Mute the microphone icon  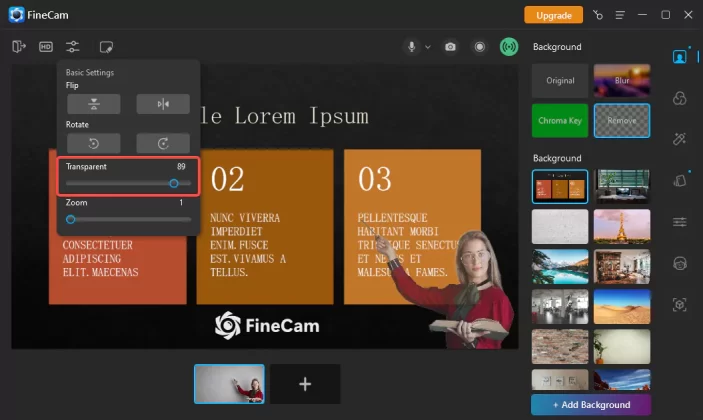point(412,47)
